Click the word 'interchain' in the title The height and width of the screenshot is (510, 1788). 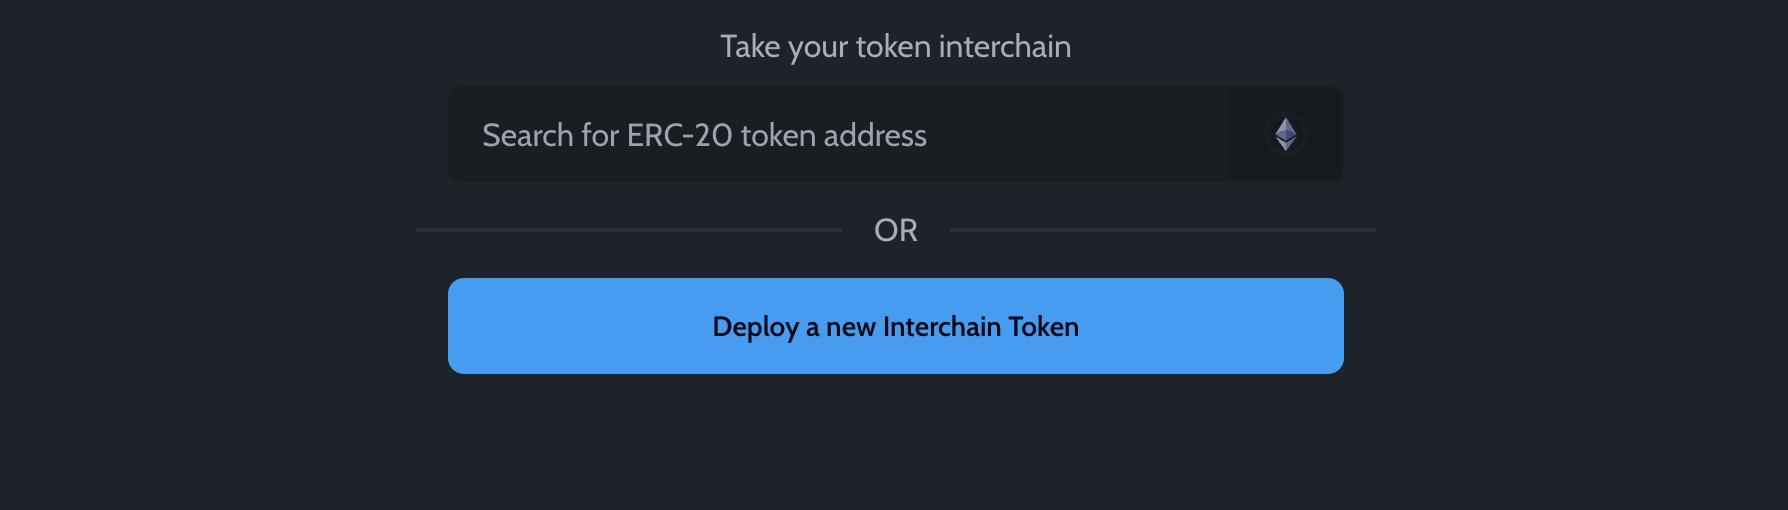[1005, 46]
